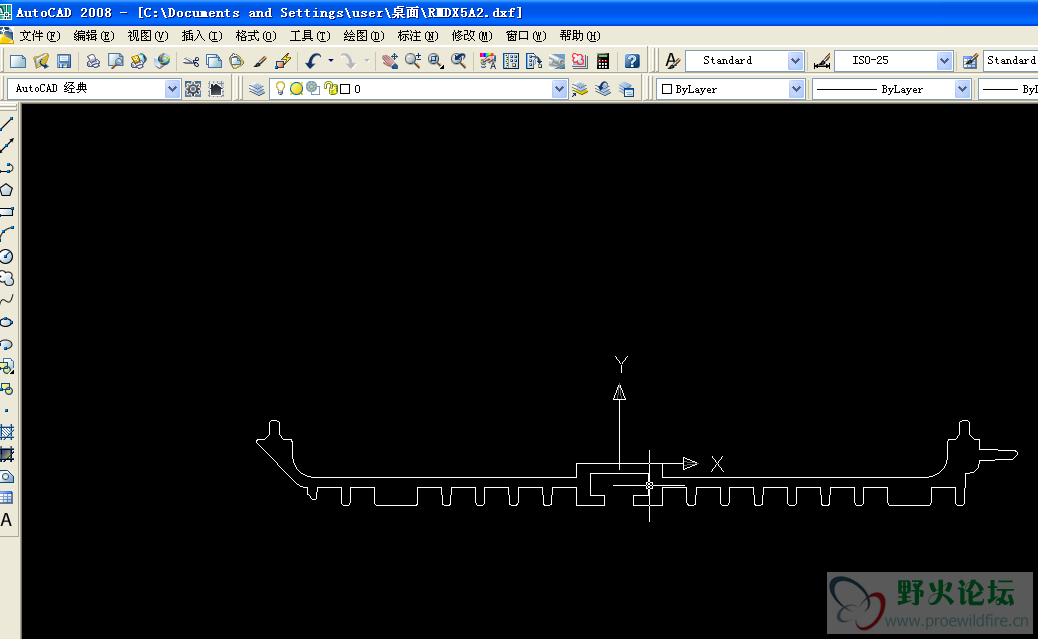This screenshot has height=639, width=1038.
Task: Open the 格式(O) menu
Action: 256,36
